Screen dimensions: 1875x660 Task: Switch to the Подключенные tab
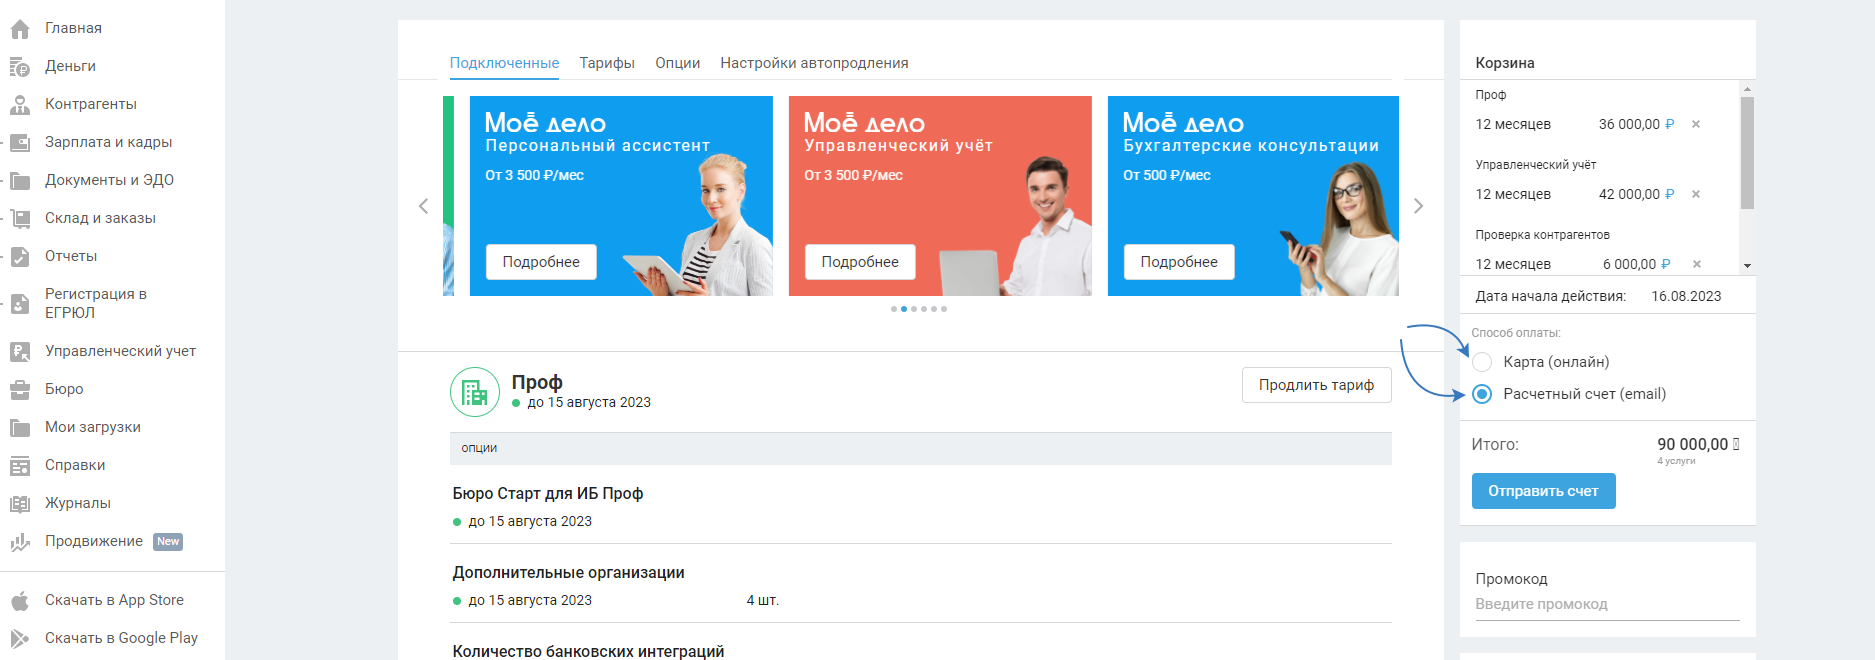[x=504, y=63]
